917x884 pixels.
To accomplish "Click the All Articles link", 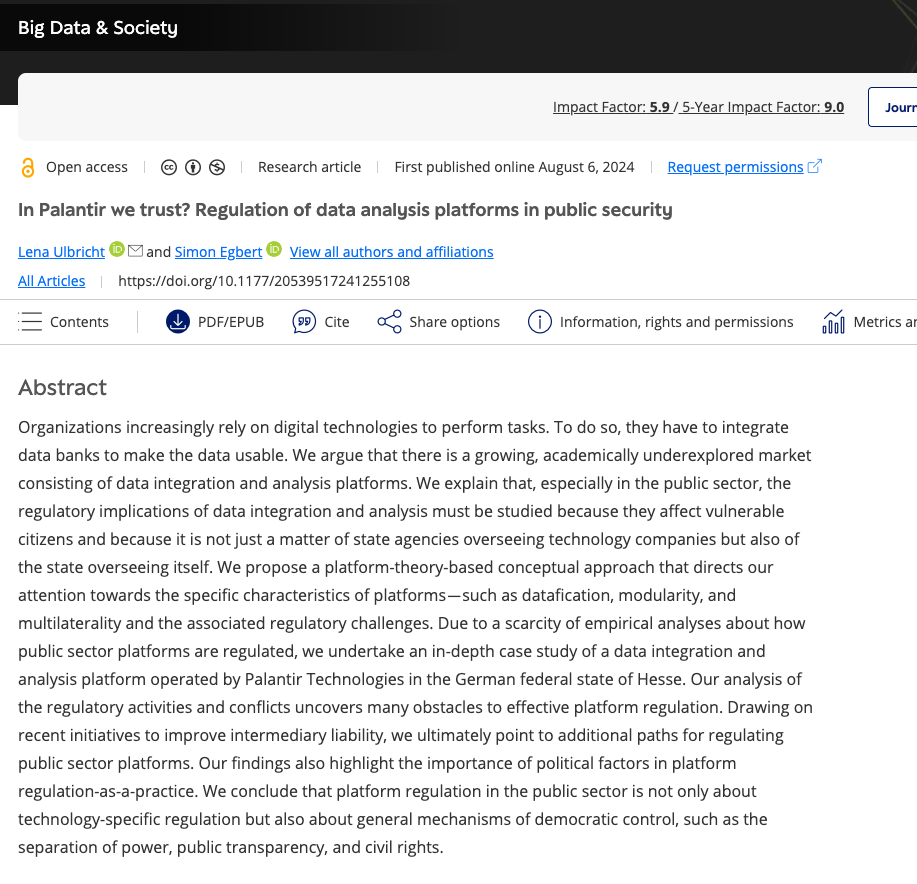I will coord(51,281).
